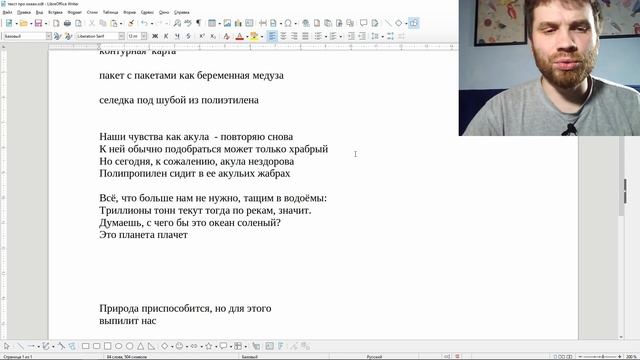Viewport: 640px width, 360px height.
Task: Insert a table
Action: [x=212, y=23]
